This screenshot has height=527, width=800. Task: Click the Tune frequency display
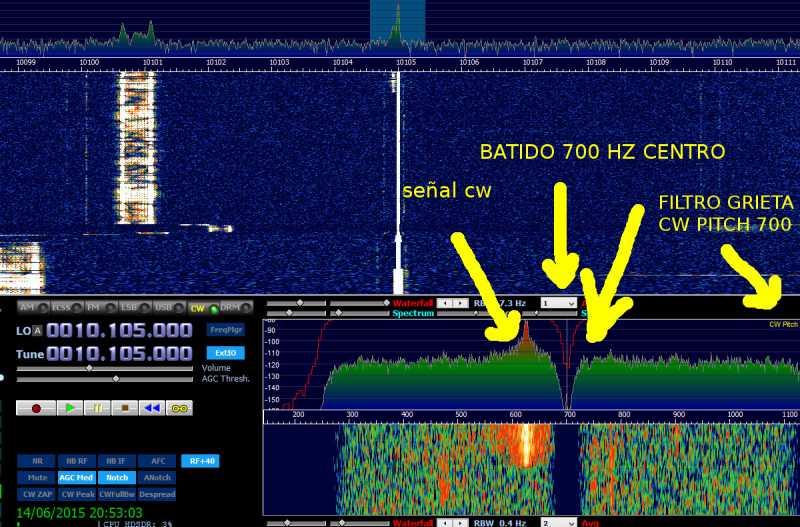tap(119, 354)
